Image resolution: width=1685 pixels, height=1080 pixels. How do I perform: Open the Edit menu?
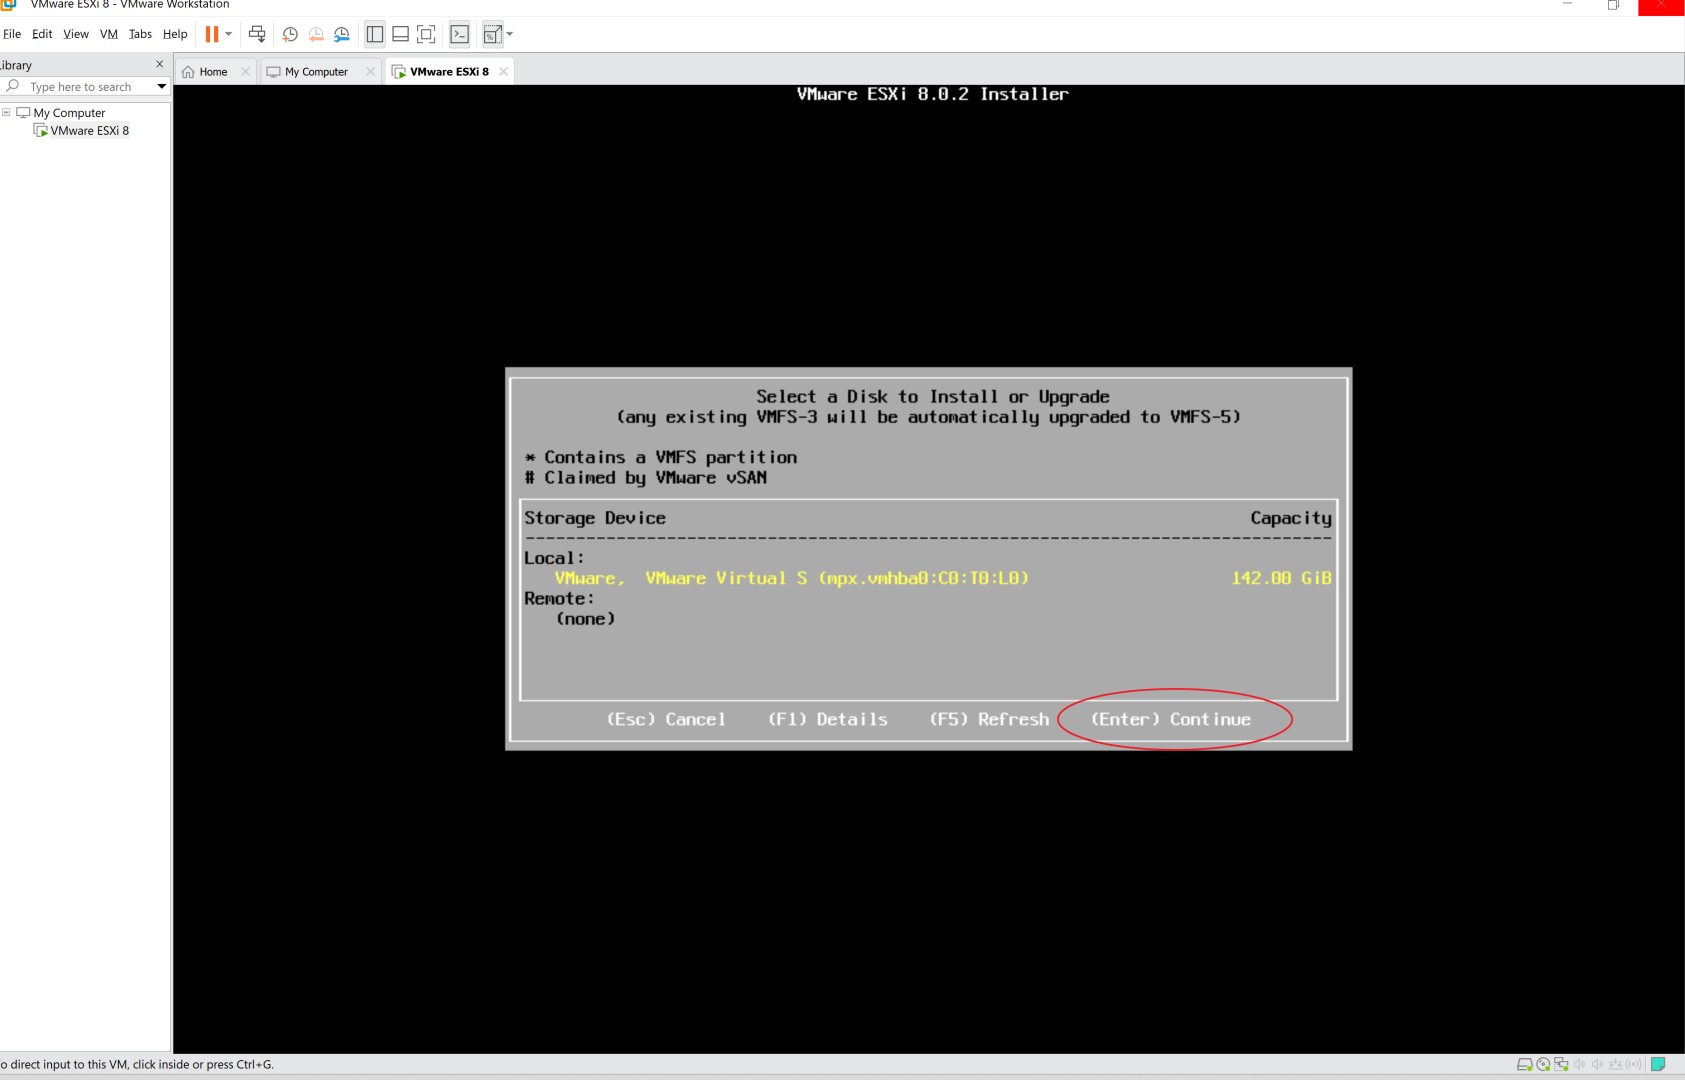click(x=42, y=34)
